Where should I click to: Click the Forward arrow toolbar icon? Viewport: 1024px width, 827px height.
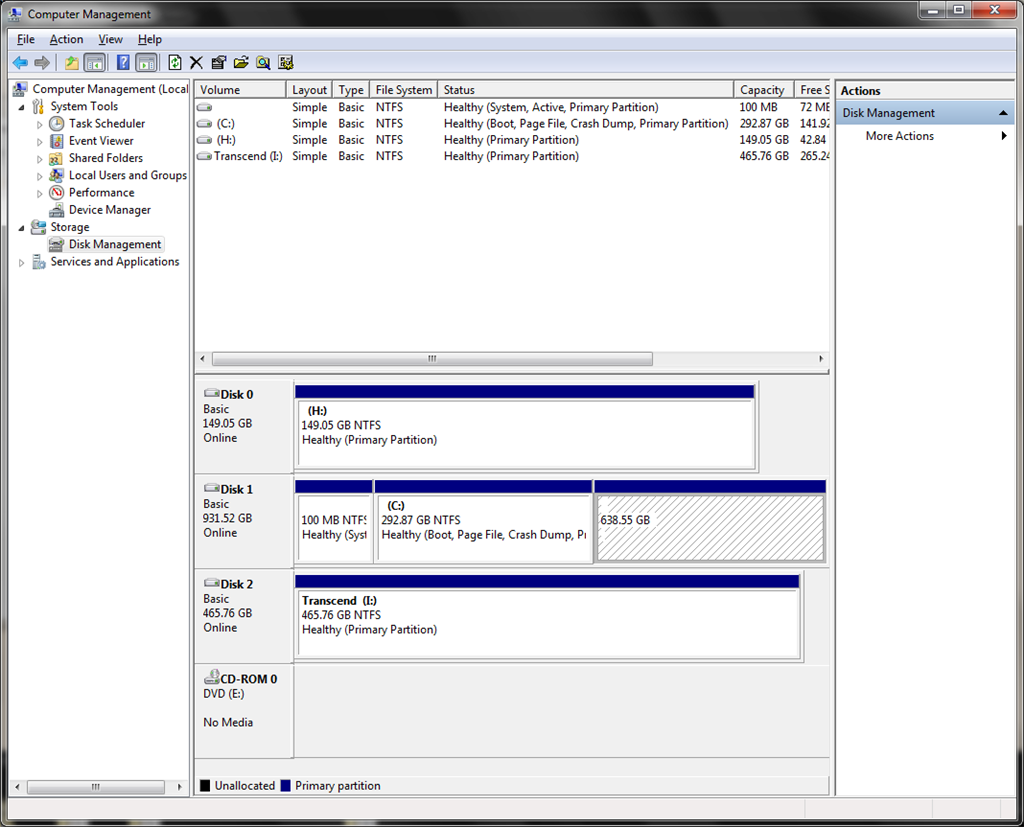(x=42, y=63)
